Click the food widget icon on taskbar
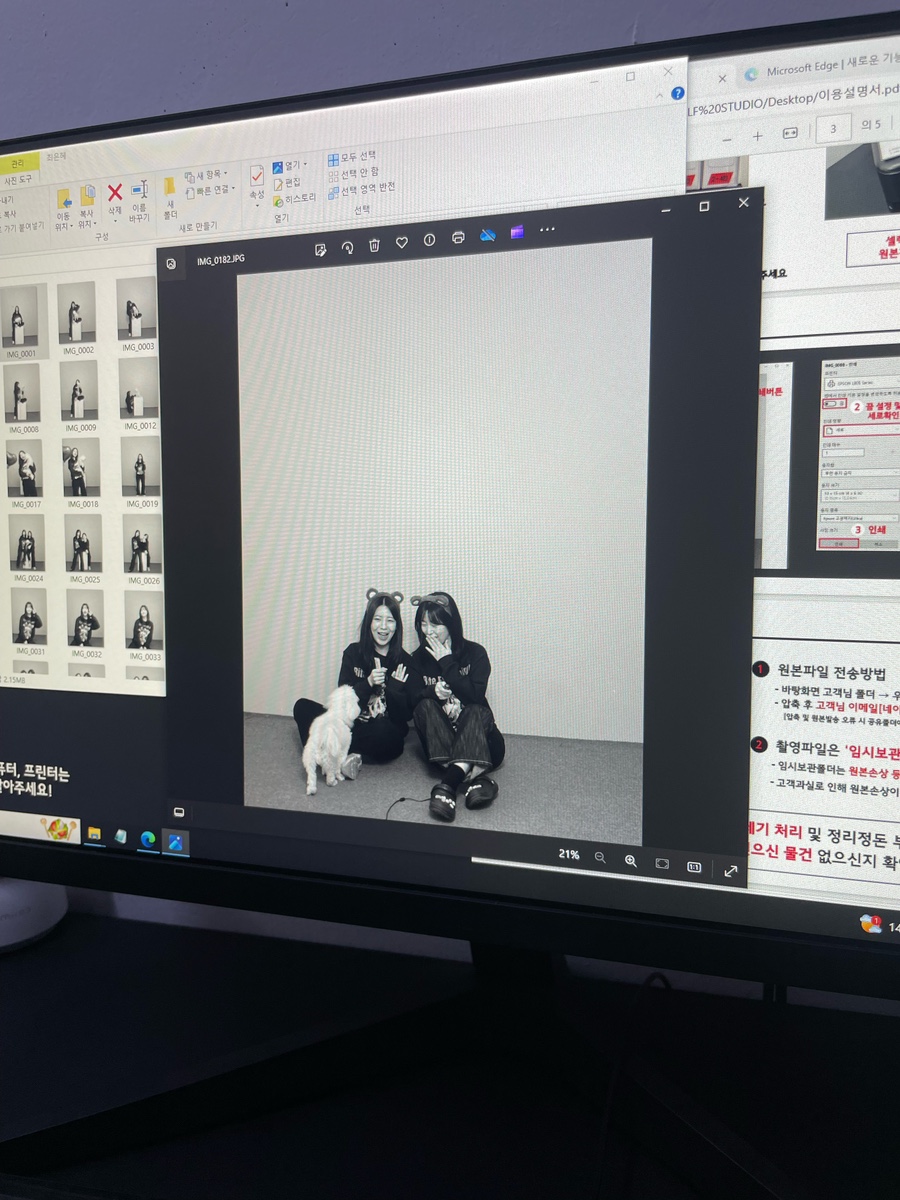This screenshot has height=1200, width=900. click(x=59, y=828)
